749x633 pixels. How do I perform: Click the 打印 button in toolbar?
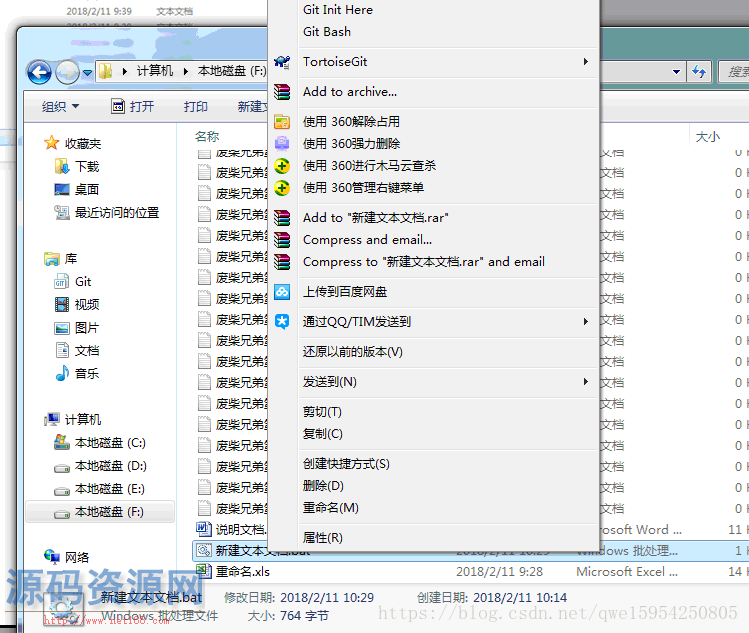[196, 107]
